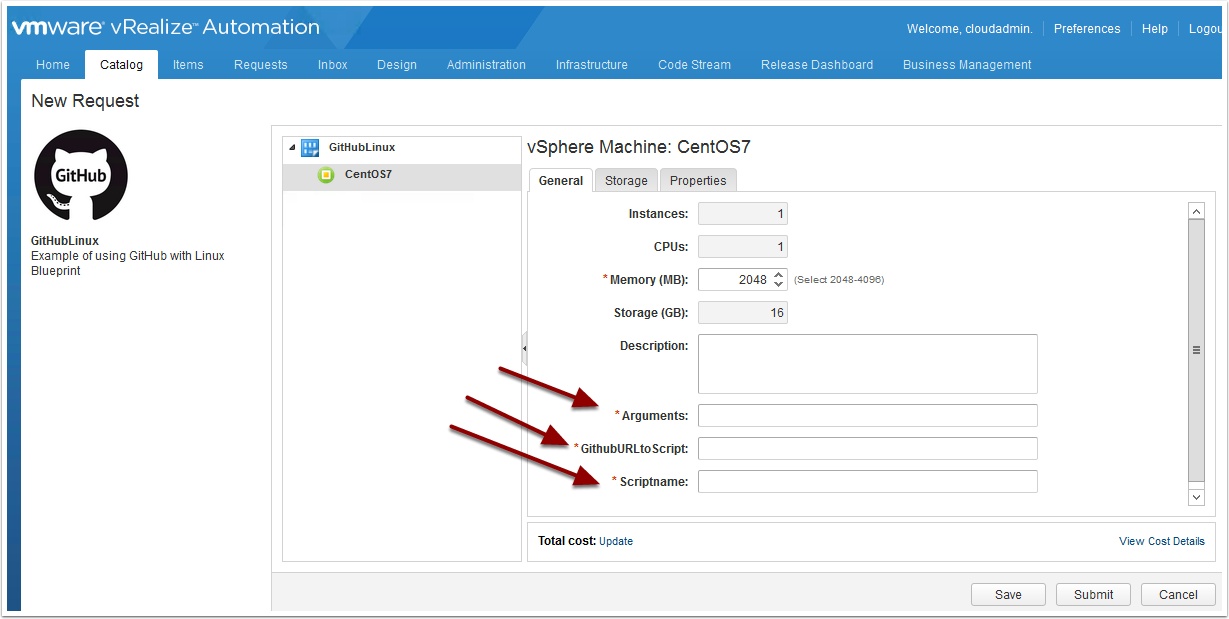
Task: Switch to the Properties tab
Action: click(698, 180)
